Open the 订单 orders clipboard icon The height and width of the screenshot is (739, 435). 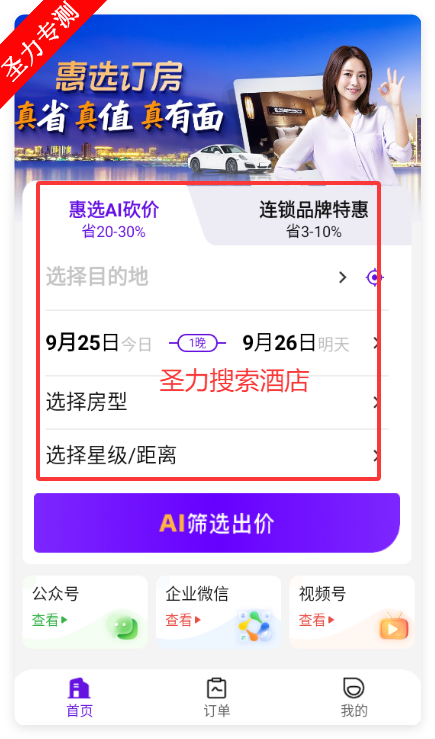pos(217,689)
